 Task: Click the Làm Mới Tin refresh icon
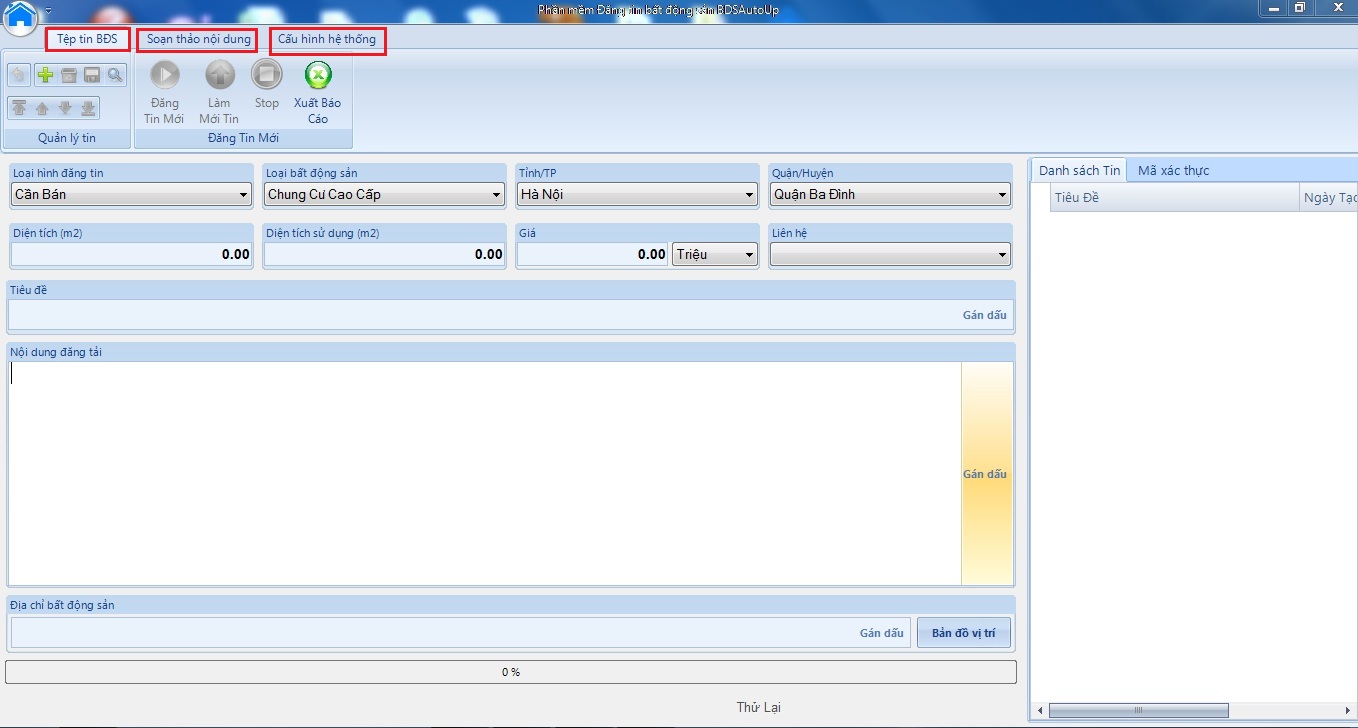click(219, 75)
